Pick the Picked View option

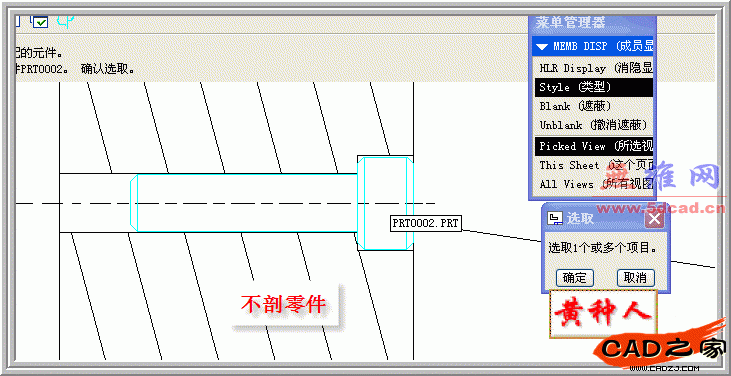point(594,146)
